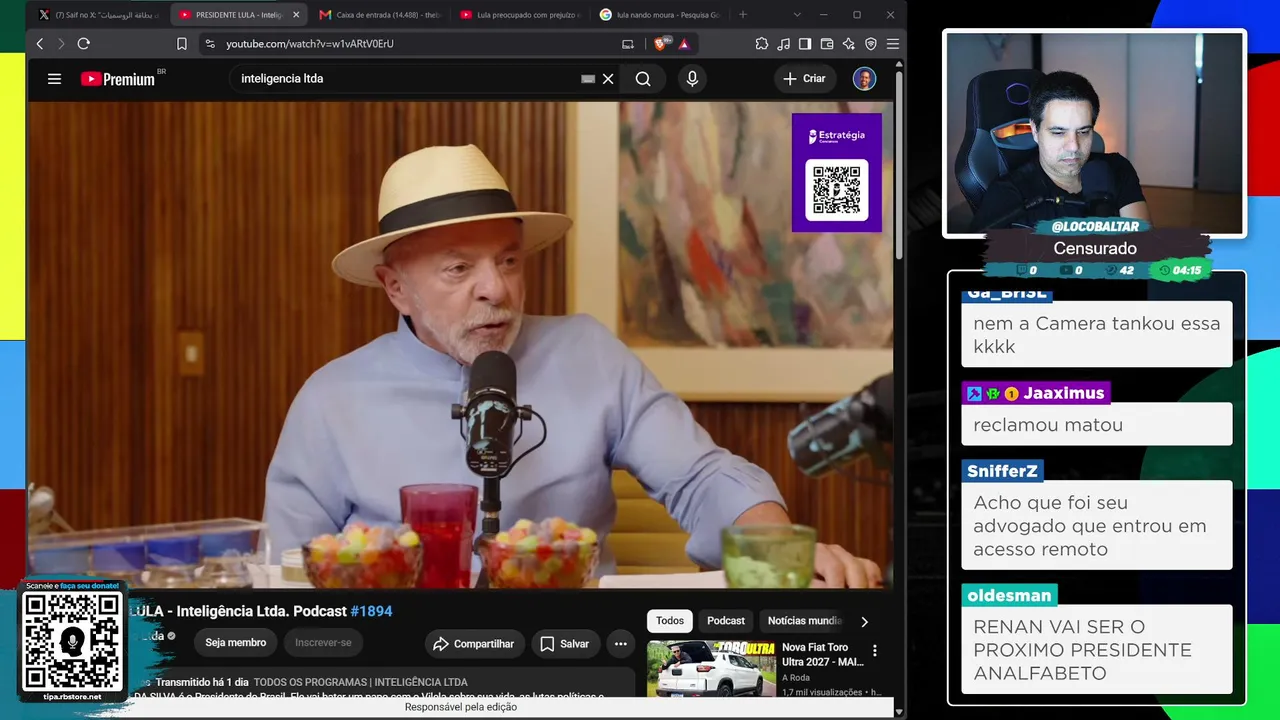Click YouTube search box with inteligencia ltda

coord(405,79)
